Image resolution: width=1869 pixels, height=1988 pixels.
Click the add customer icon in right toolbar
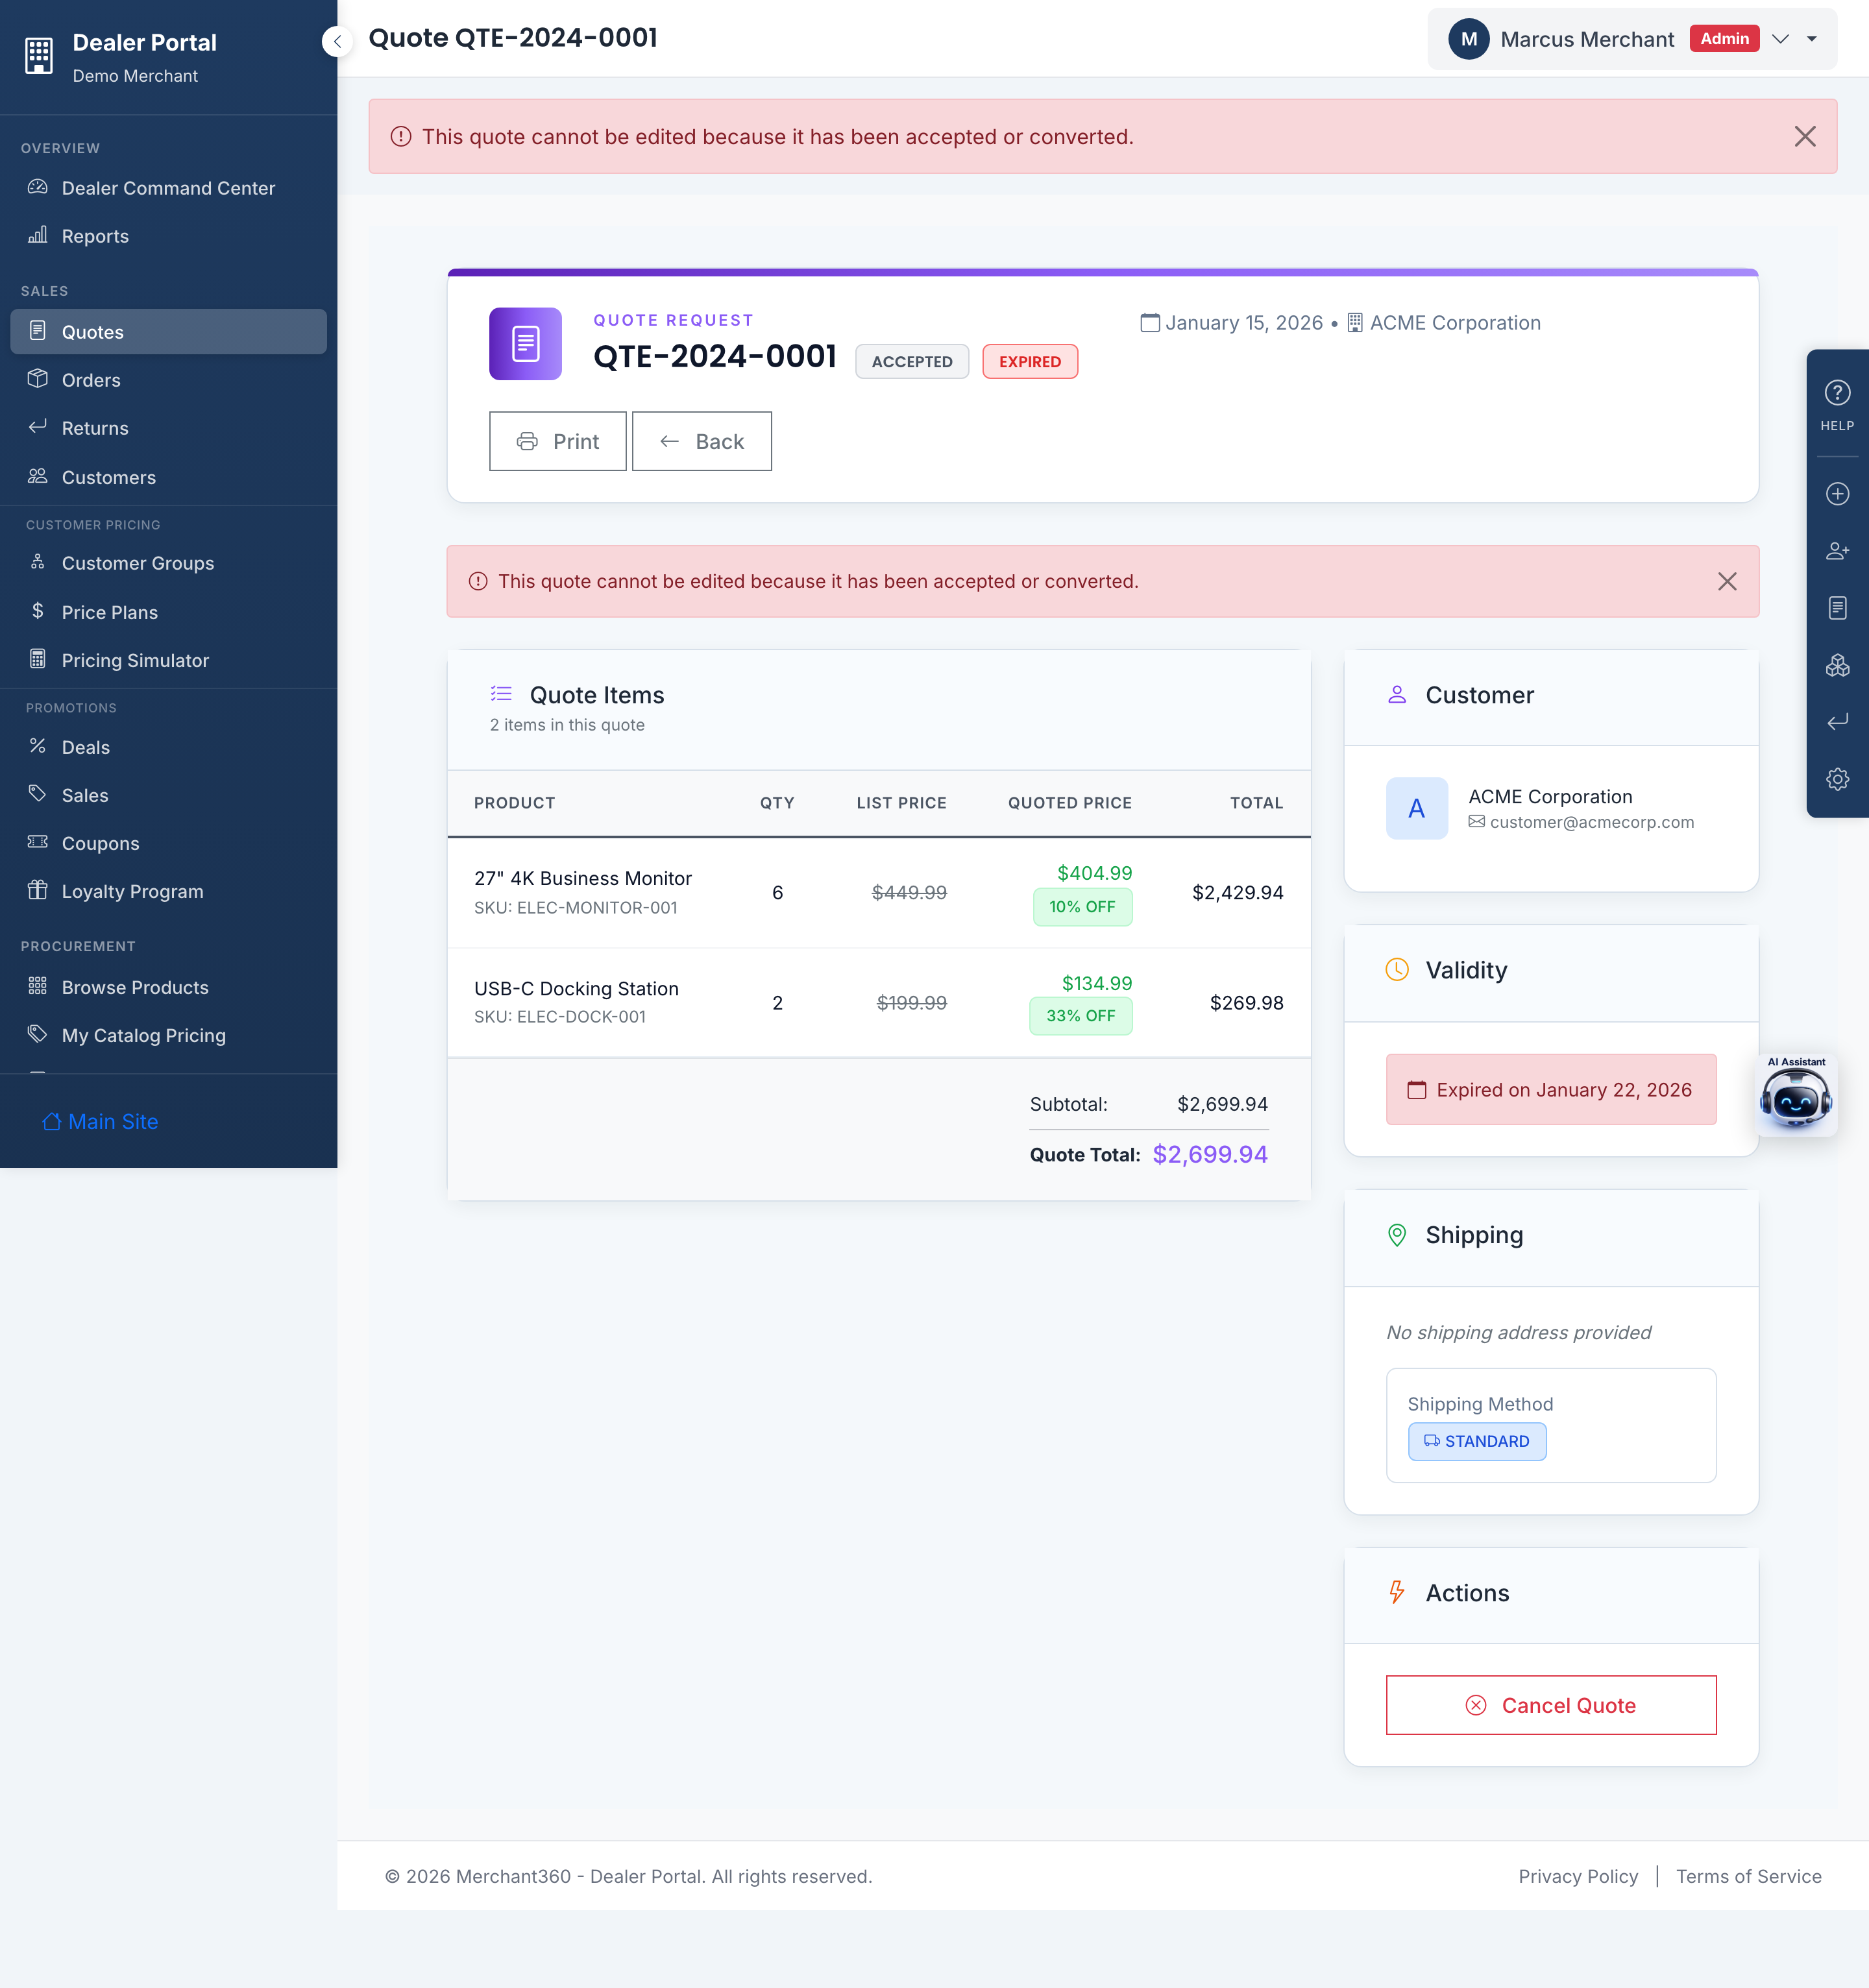1837,551
